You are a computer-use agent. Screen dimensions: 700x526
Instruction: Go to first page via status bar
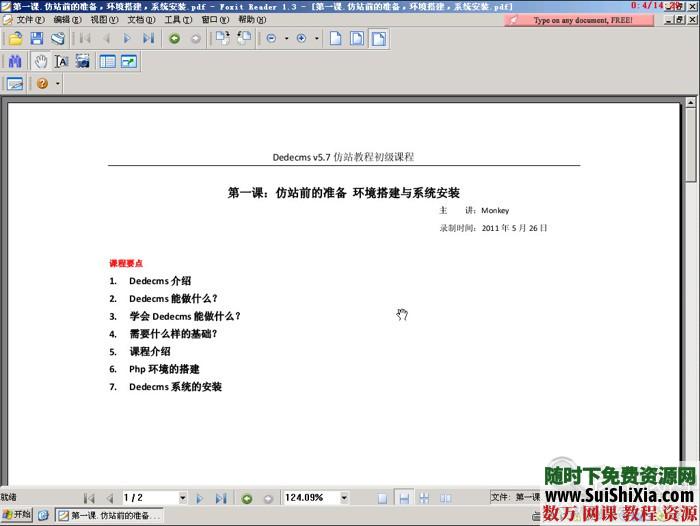coord(89,498)
